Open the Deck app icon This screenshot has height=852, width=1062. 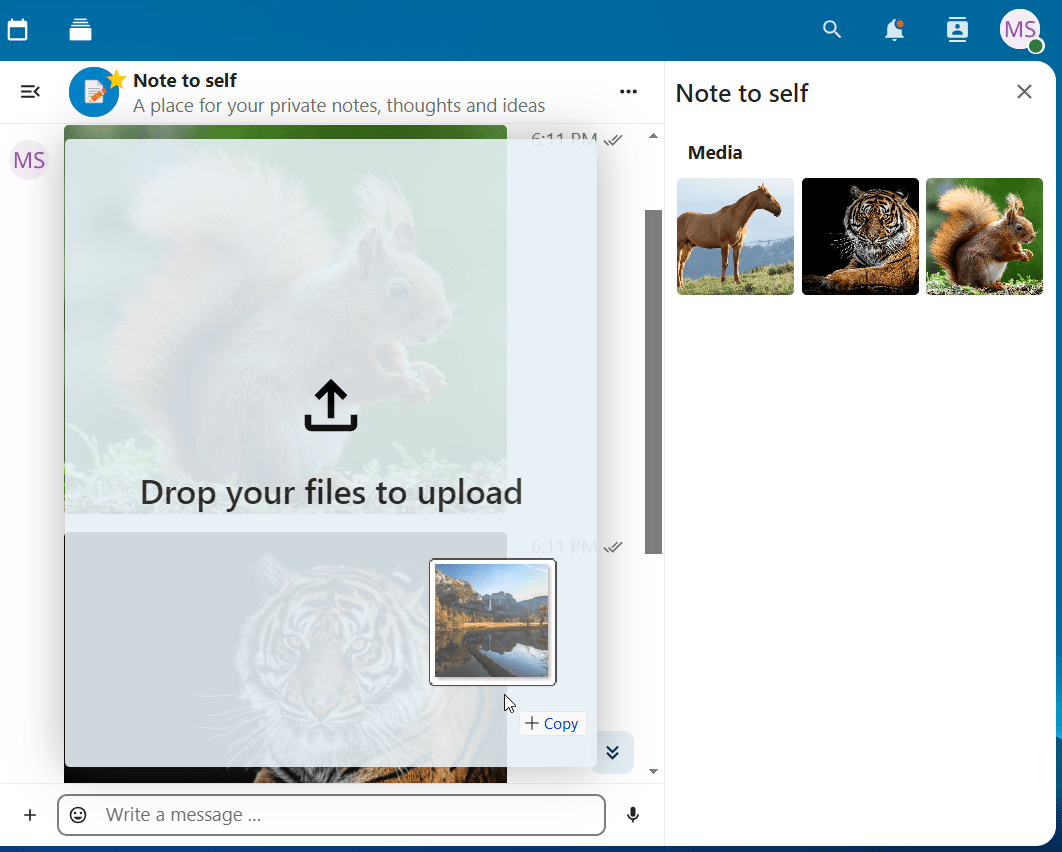click(x=81, y=30)
